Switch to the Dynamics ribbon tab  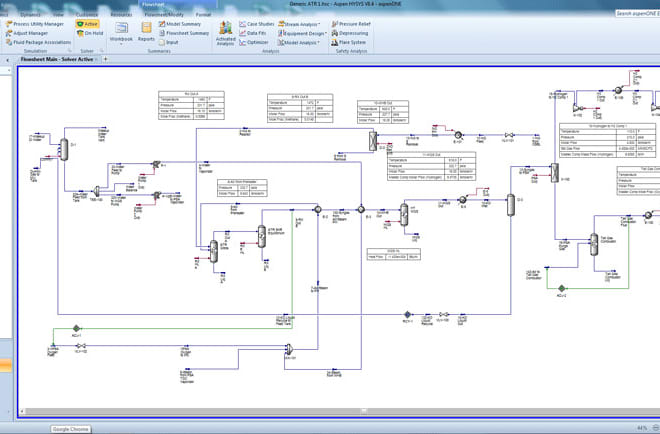coord(30,14)
